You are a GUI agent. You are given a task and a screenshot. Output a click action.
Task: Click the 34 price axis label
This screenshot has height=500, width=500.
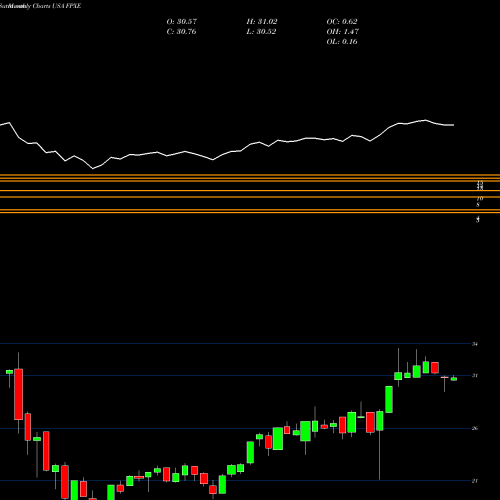pos(475,344)
